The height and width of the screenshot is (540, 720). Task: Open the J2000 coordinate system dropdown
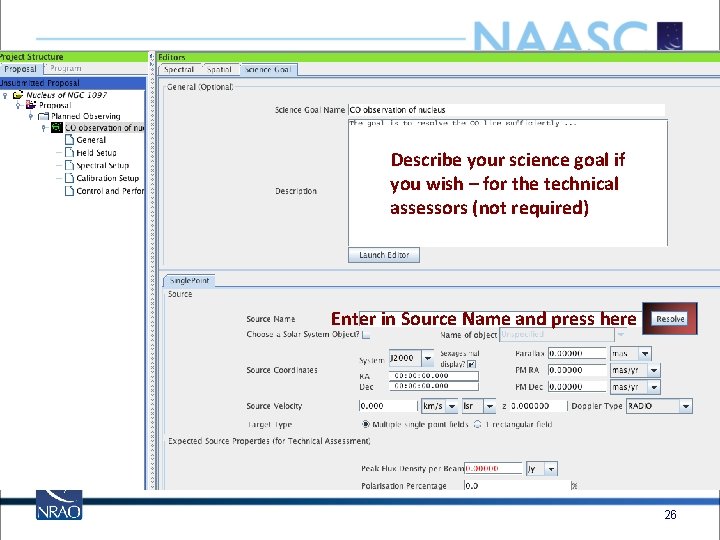tap(428, 358)
